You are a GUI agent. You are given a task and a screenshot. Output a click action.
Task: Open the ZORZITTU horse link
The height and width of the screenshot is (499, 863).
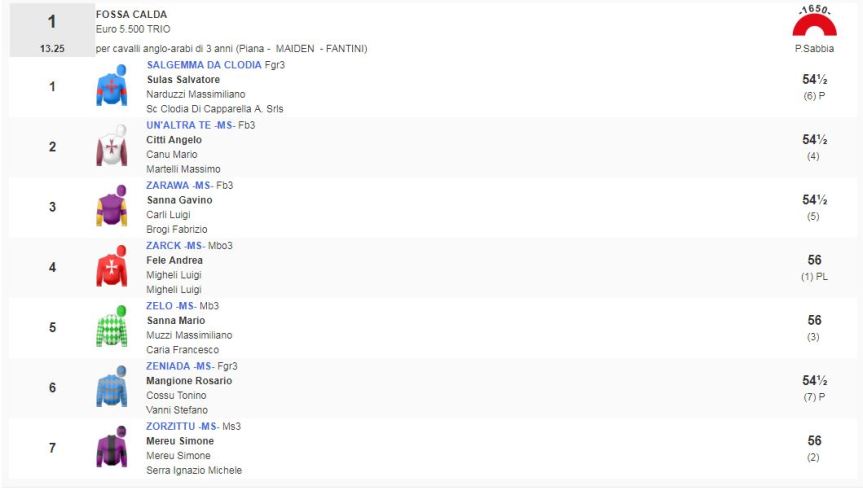pos(171,426)
